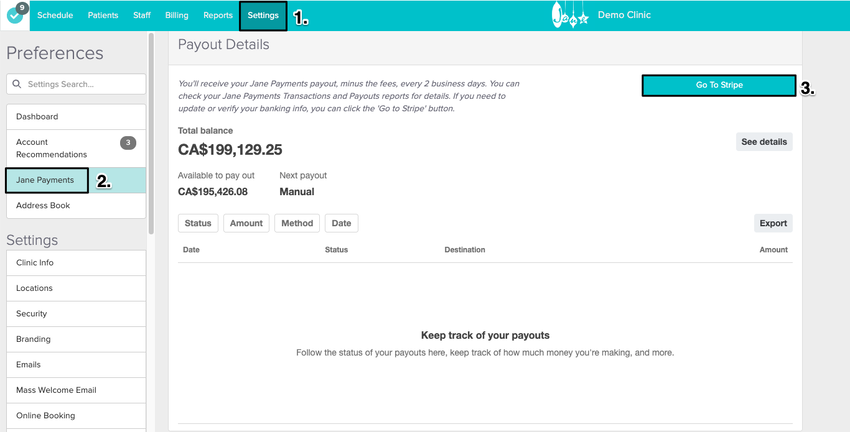This screenshot has width=850, height=432.
Task: Open Branding settings
Action: point(76,339)
